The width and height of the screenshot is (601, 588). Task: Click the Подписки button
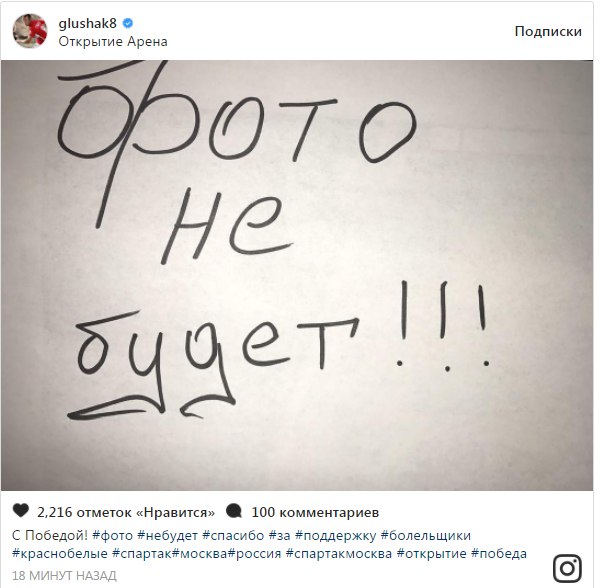point(548,31)
